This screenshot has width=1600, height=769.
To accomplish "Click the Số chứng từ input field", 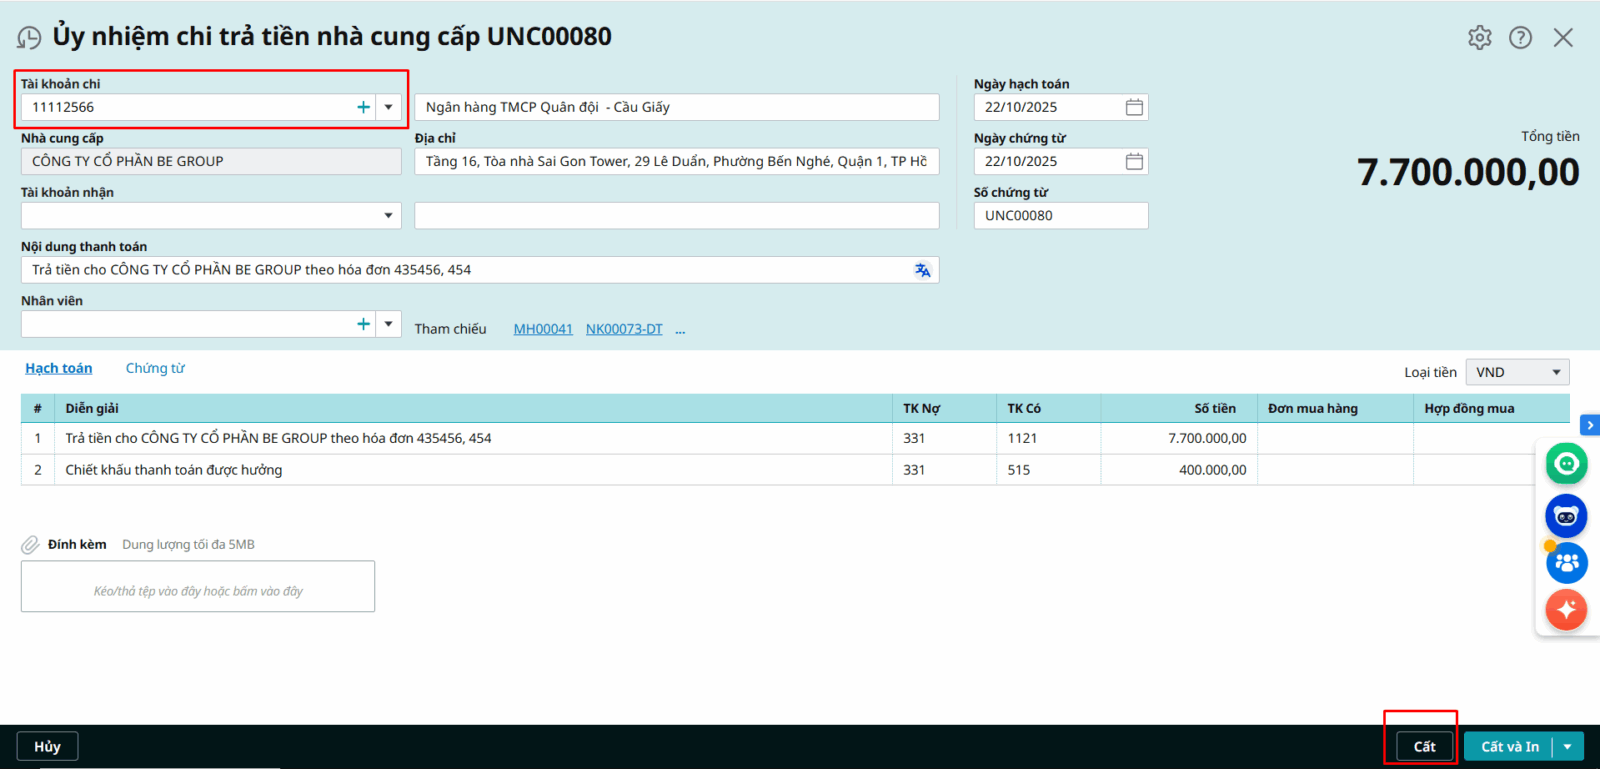I will click(x=1060, y=216).
